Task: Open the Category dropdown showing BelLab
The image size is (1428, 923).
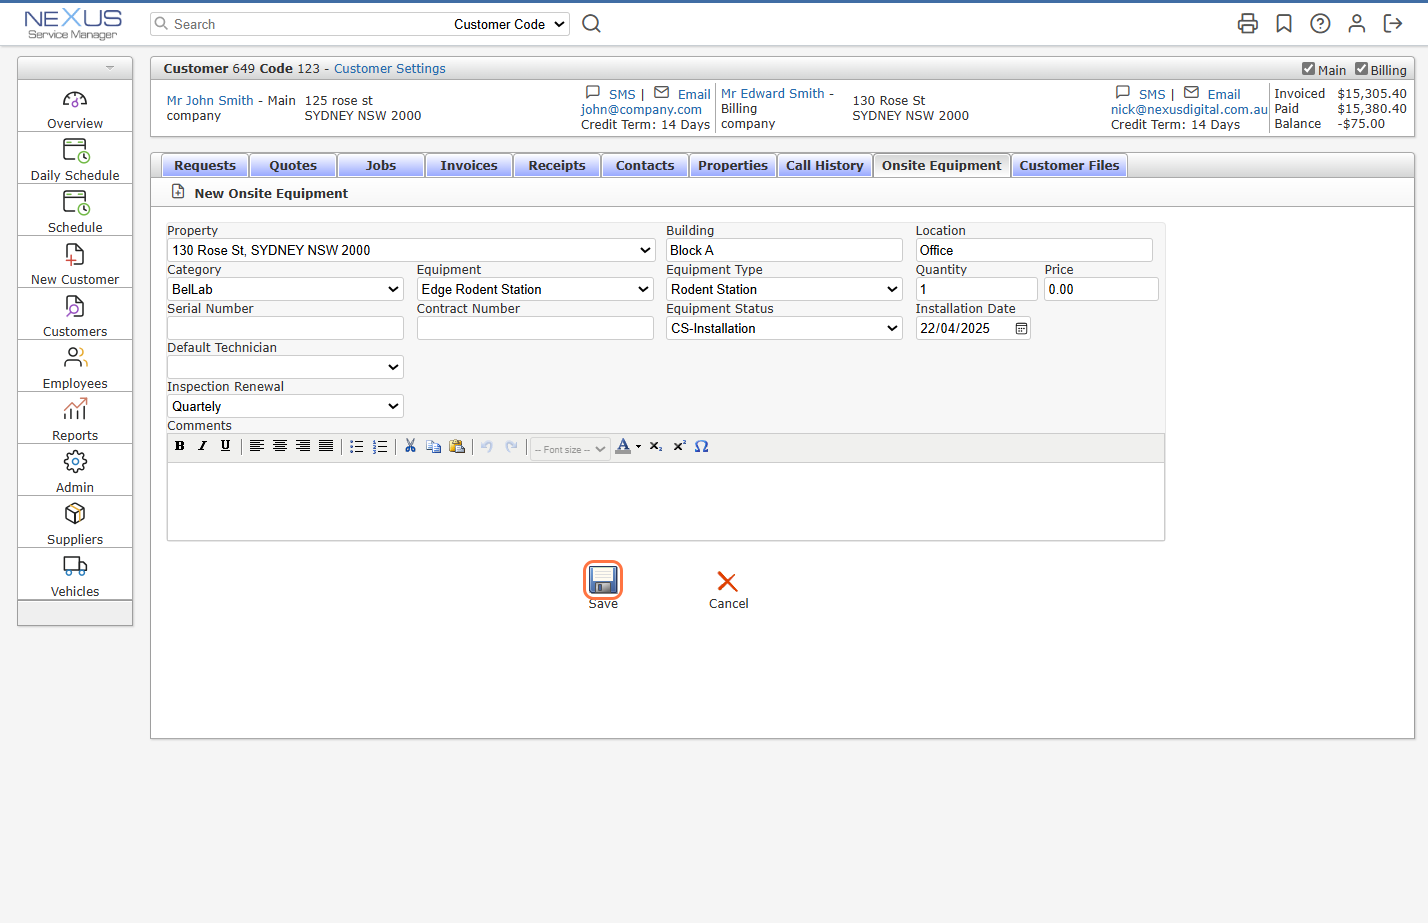Action: (x=285, y=289)
